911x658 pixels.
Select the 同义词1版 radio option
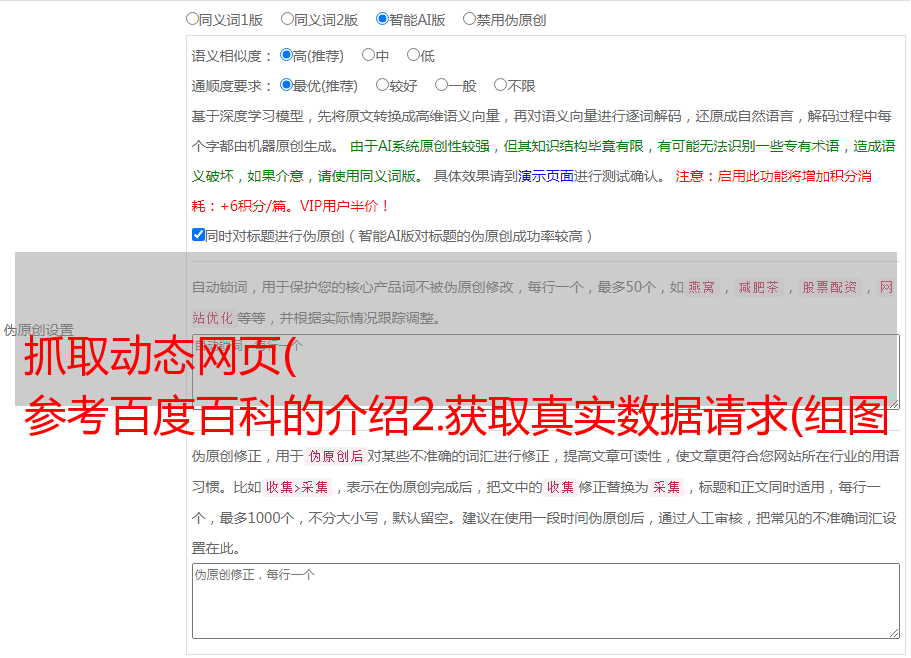pos(192,19)
